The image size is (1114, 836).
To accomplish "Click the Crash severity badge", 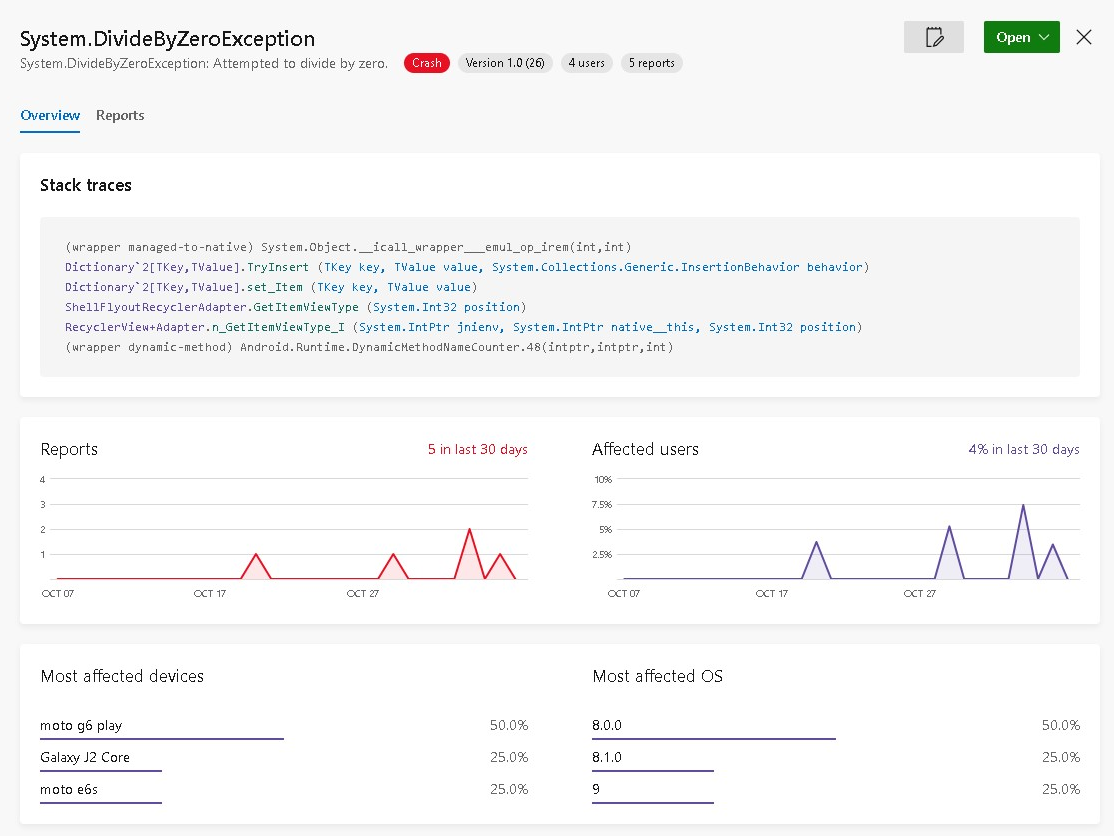I will tap(426, 62).
